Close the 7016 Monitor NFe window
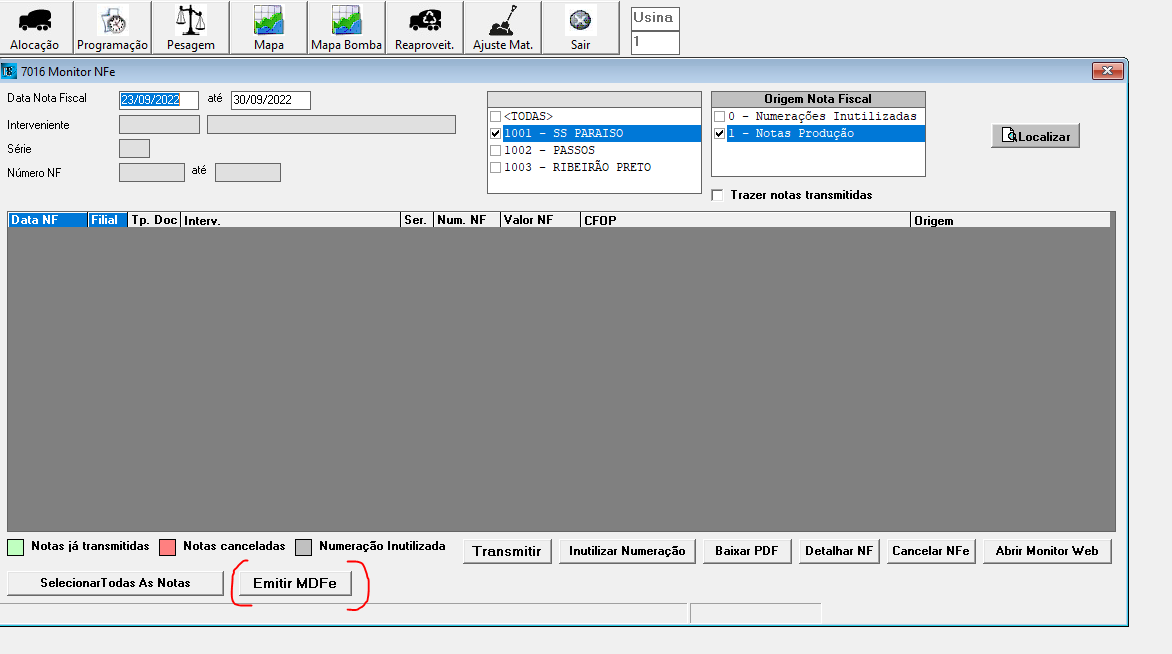 click(x=1107, y=71)
